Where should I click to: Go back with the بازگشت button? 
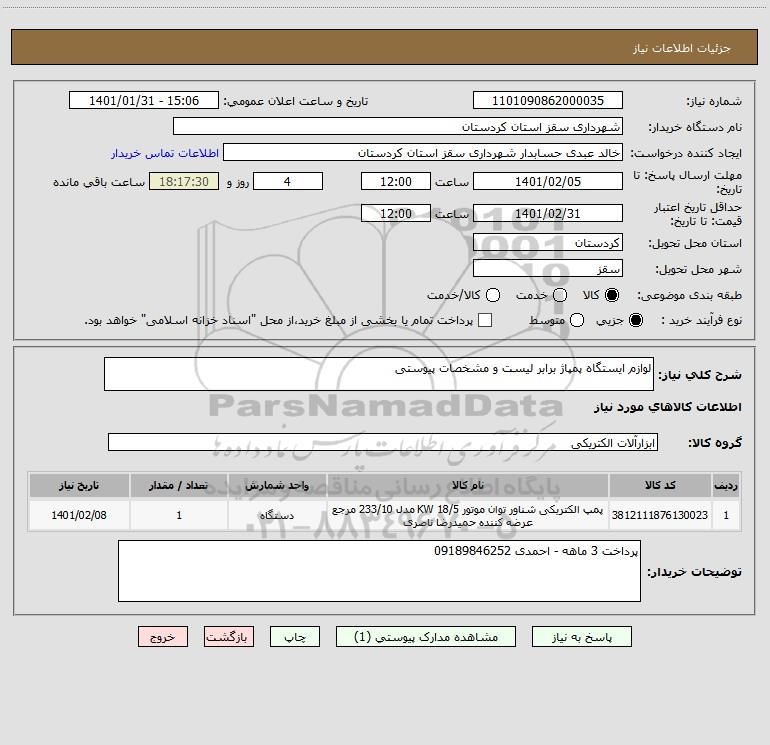point(229,637)
